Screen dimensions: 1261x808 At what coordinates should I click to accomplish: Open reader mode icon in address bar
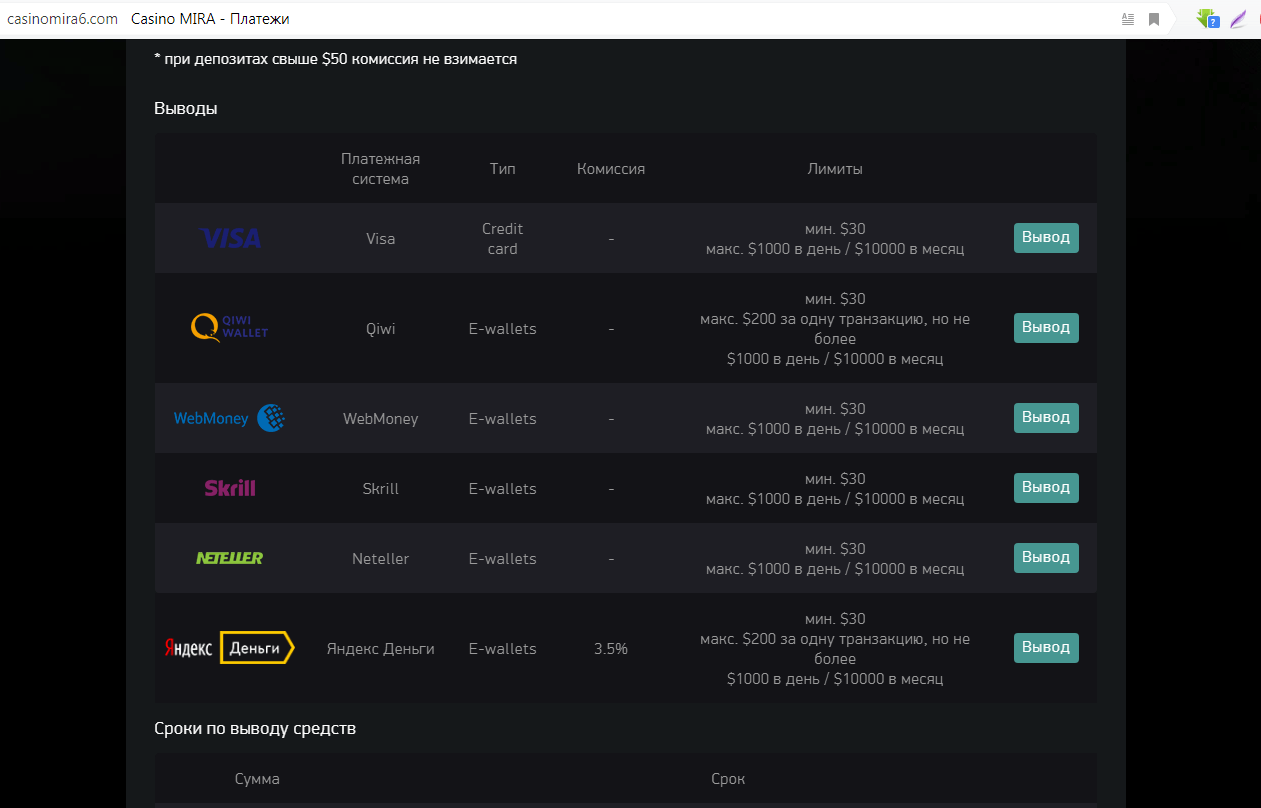tap(1128, 19)
